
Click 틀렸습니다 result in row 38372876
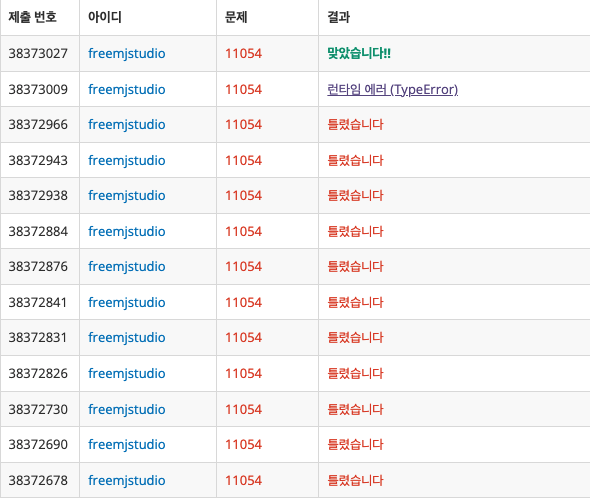(355, 267)
